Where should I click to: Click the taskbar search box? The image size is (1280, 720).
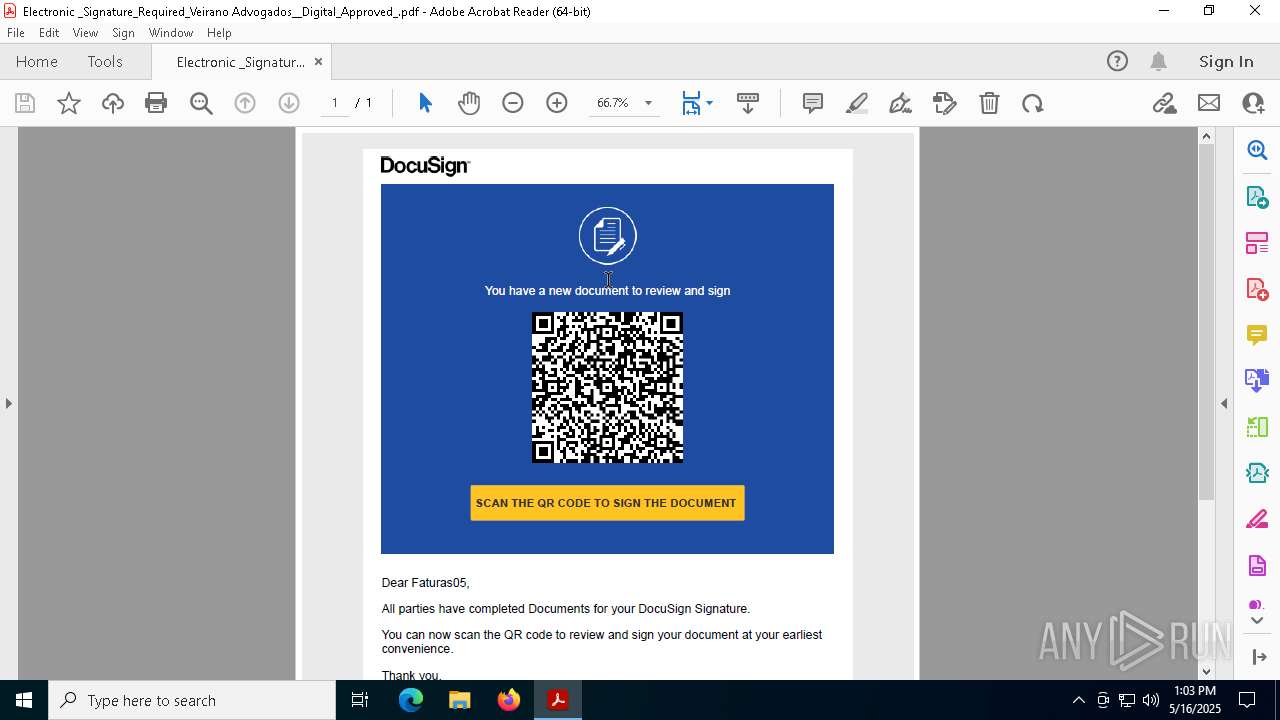(x=192, y=700)
